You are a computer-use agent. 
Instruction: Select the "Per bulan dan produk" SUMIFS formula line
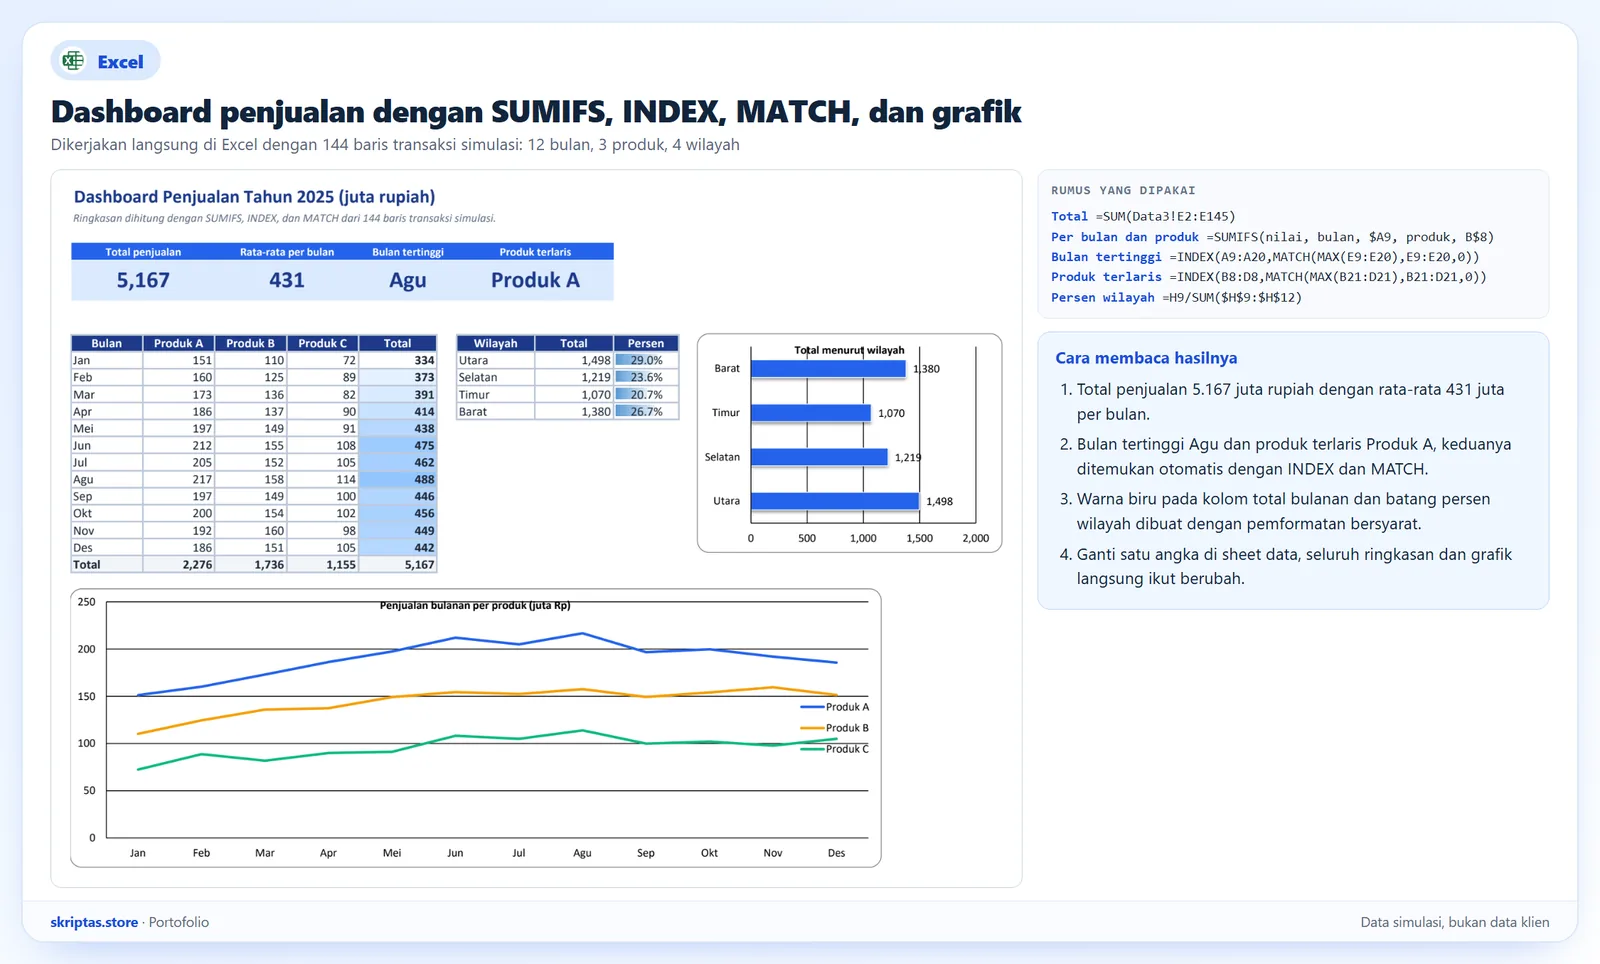coord(1272,237)
